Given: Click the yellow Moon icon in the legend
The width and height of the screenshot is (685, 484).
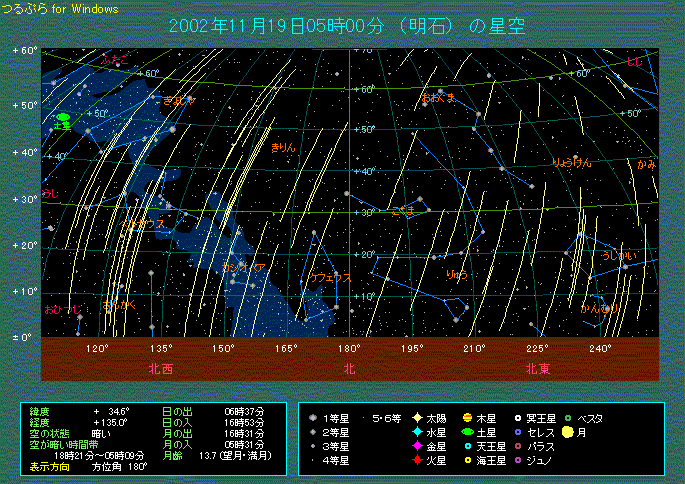Looking at the screenshot, I should 567,432.
